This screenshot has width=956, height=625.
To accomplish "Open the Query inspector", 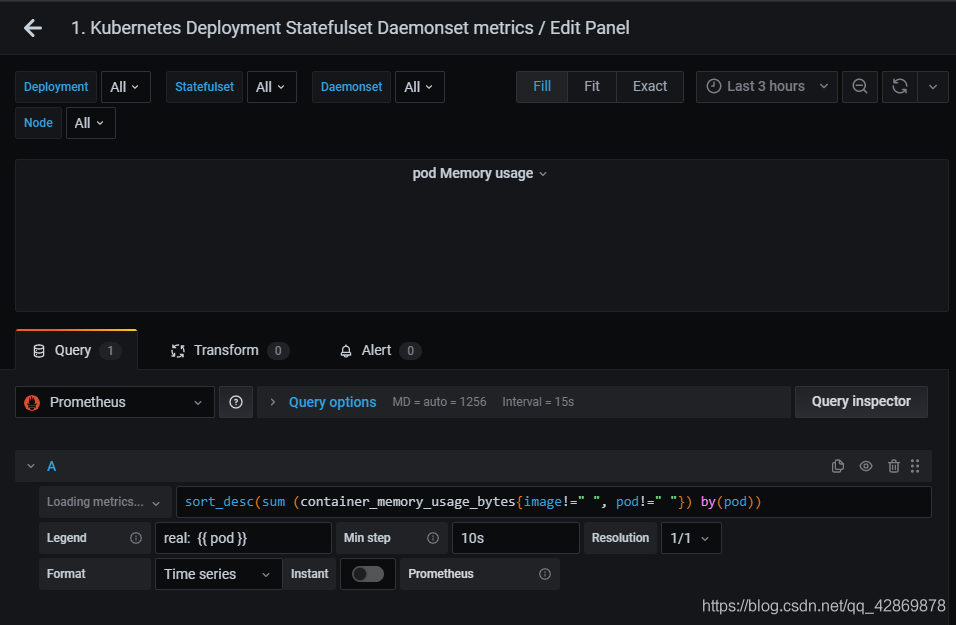I will [x=861, y=402].
